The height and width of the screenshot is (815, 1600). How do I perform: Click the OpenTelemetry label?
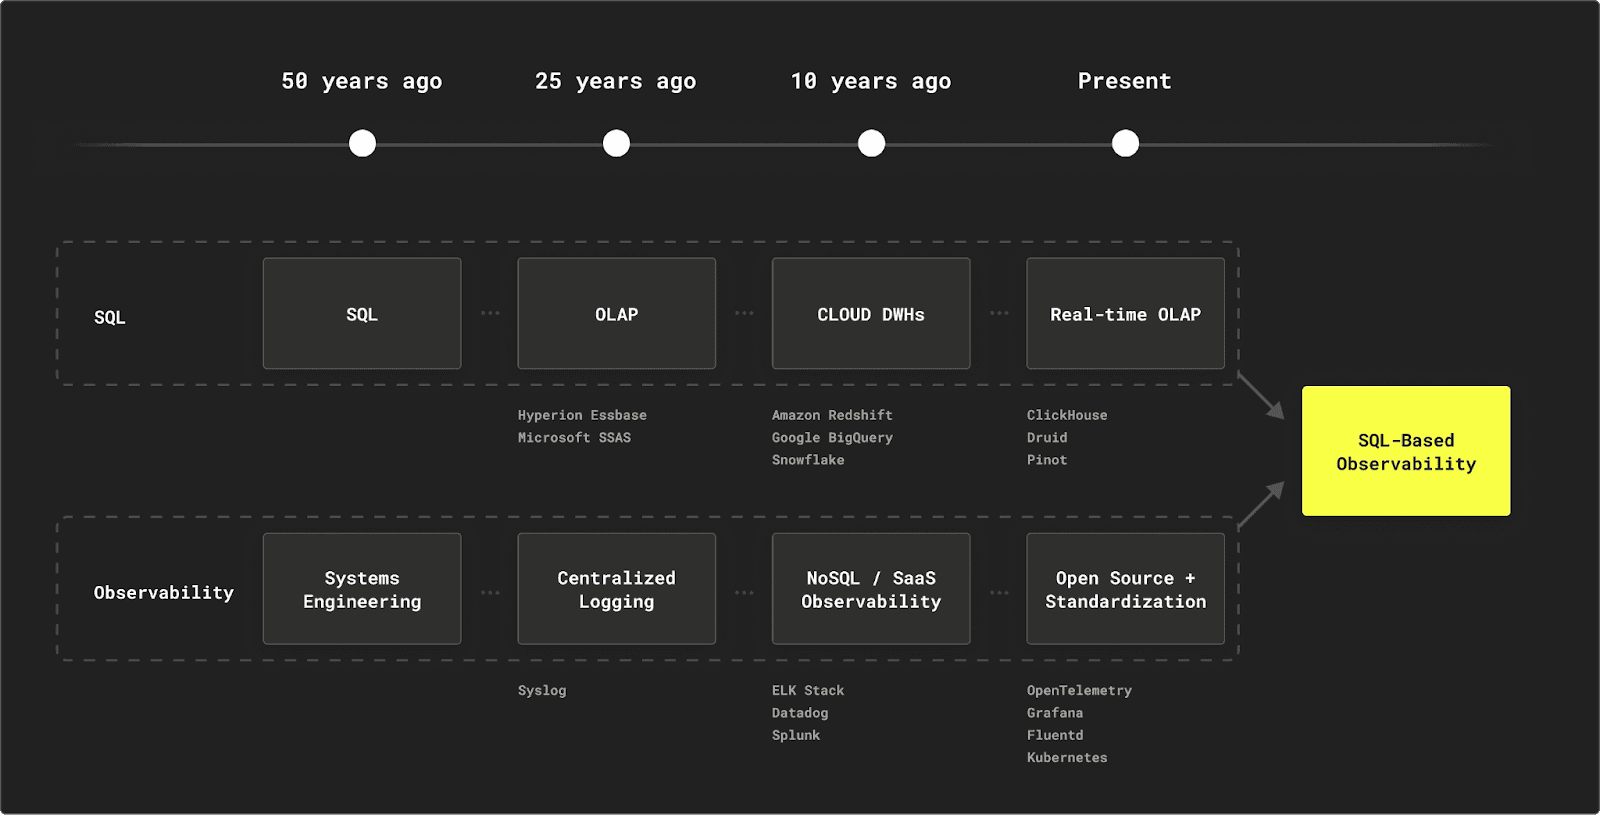coord(1079,690)
